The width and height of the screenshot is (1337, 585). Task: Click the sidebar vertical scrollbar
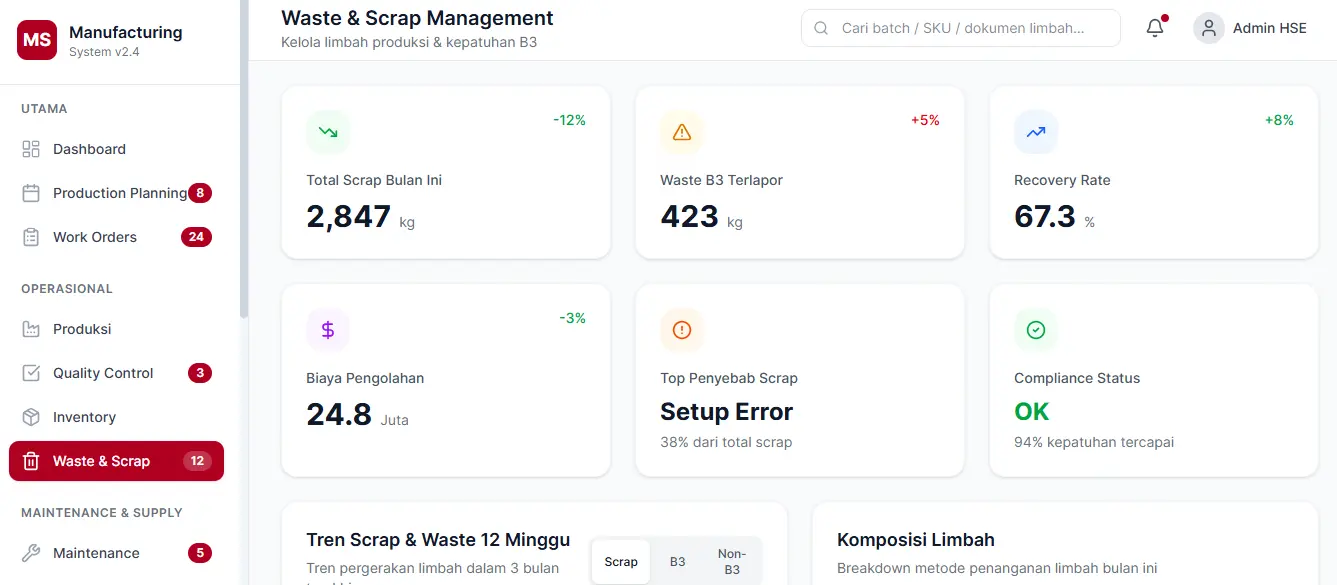click(244, 160)
